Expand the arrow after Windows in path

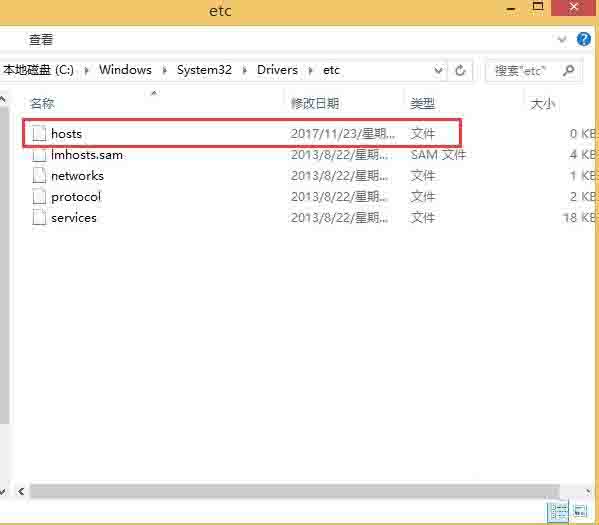tap(164, 70)
